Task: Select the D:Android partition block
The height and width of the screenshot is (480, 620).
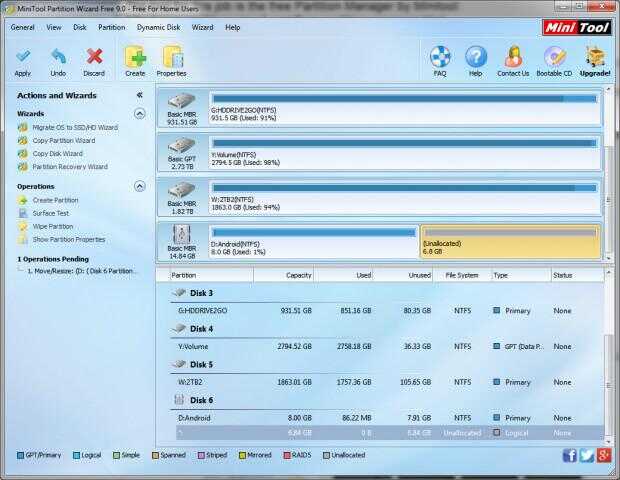Action: click(314, 242)
